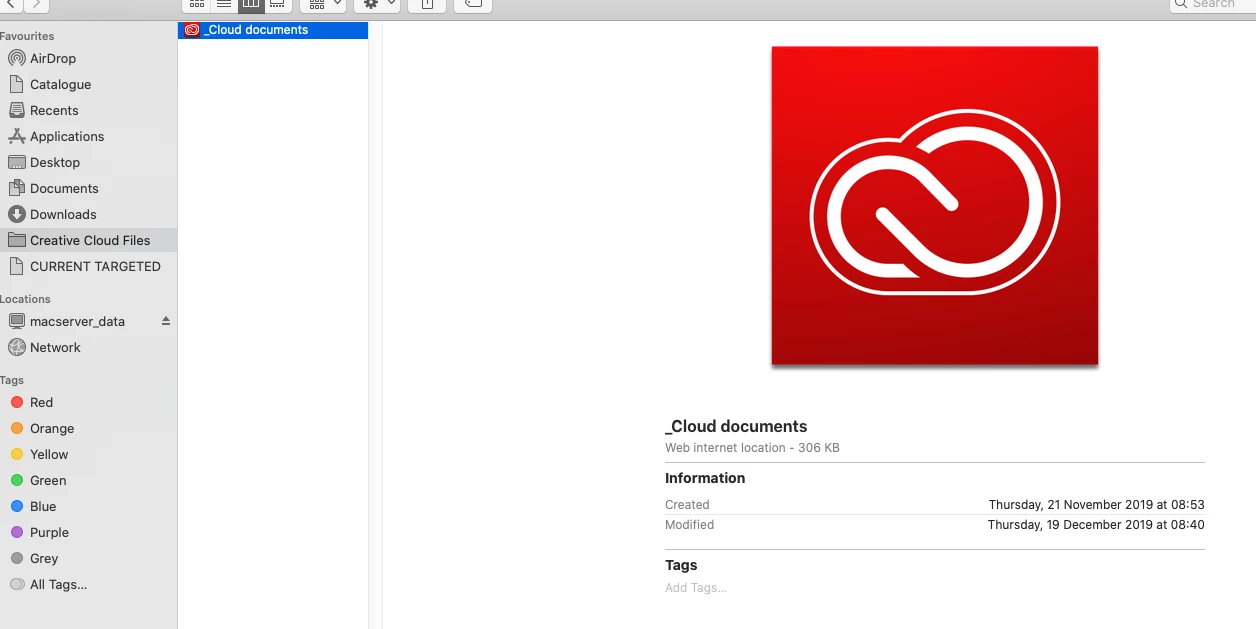Viewport: 1256px width, 629px height.
Task: Click the Tags sidebar heading
Action: pyautogui.click(x=12, y=380)
